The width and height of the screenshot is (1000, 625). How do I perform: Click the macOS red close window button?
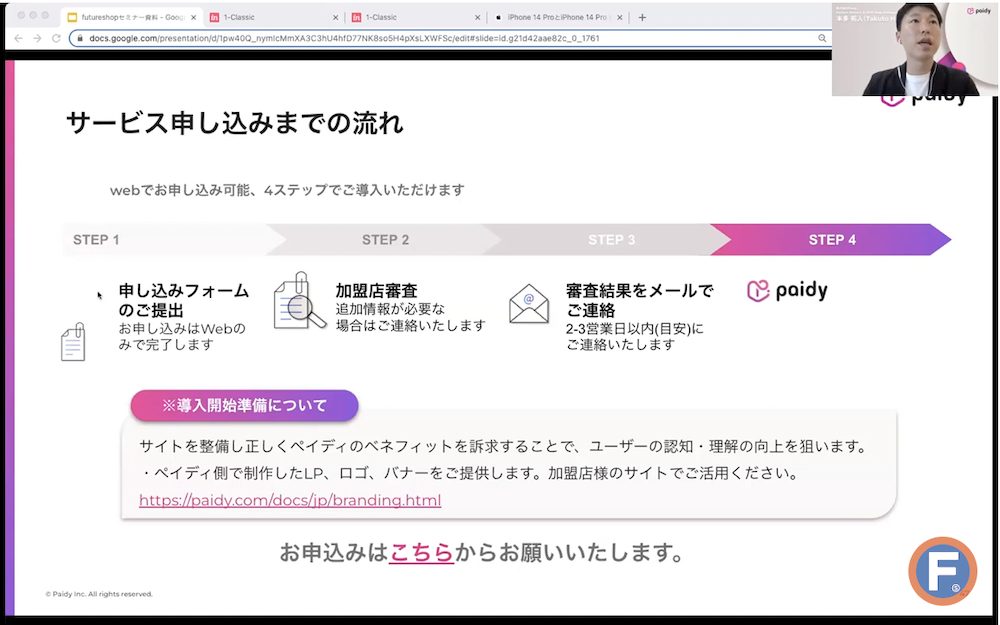point(21,15)
